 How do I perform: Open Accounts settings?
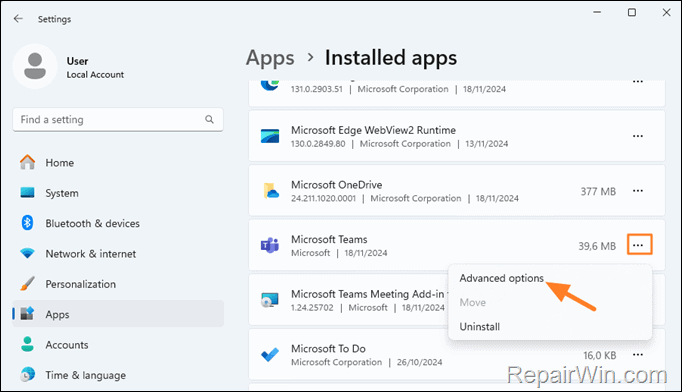click(x=118, y=345)
